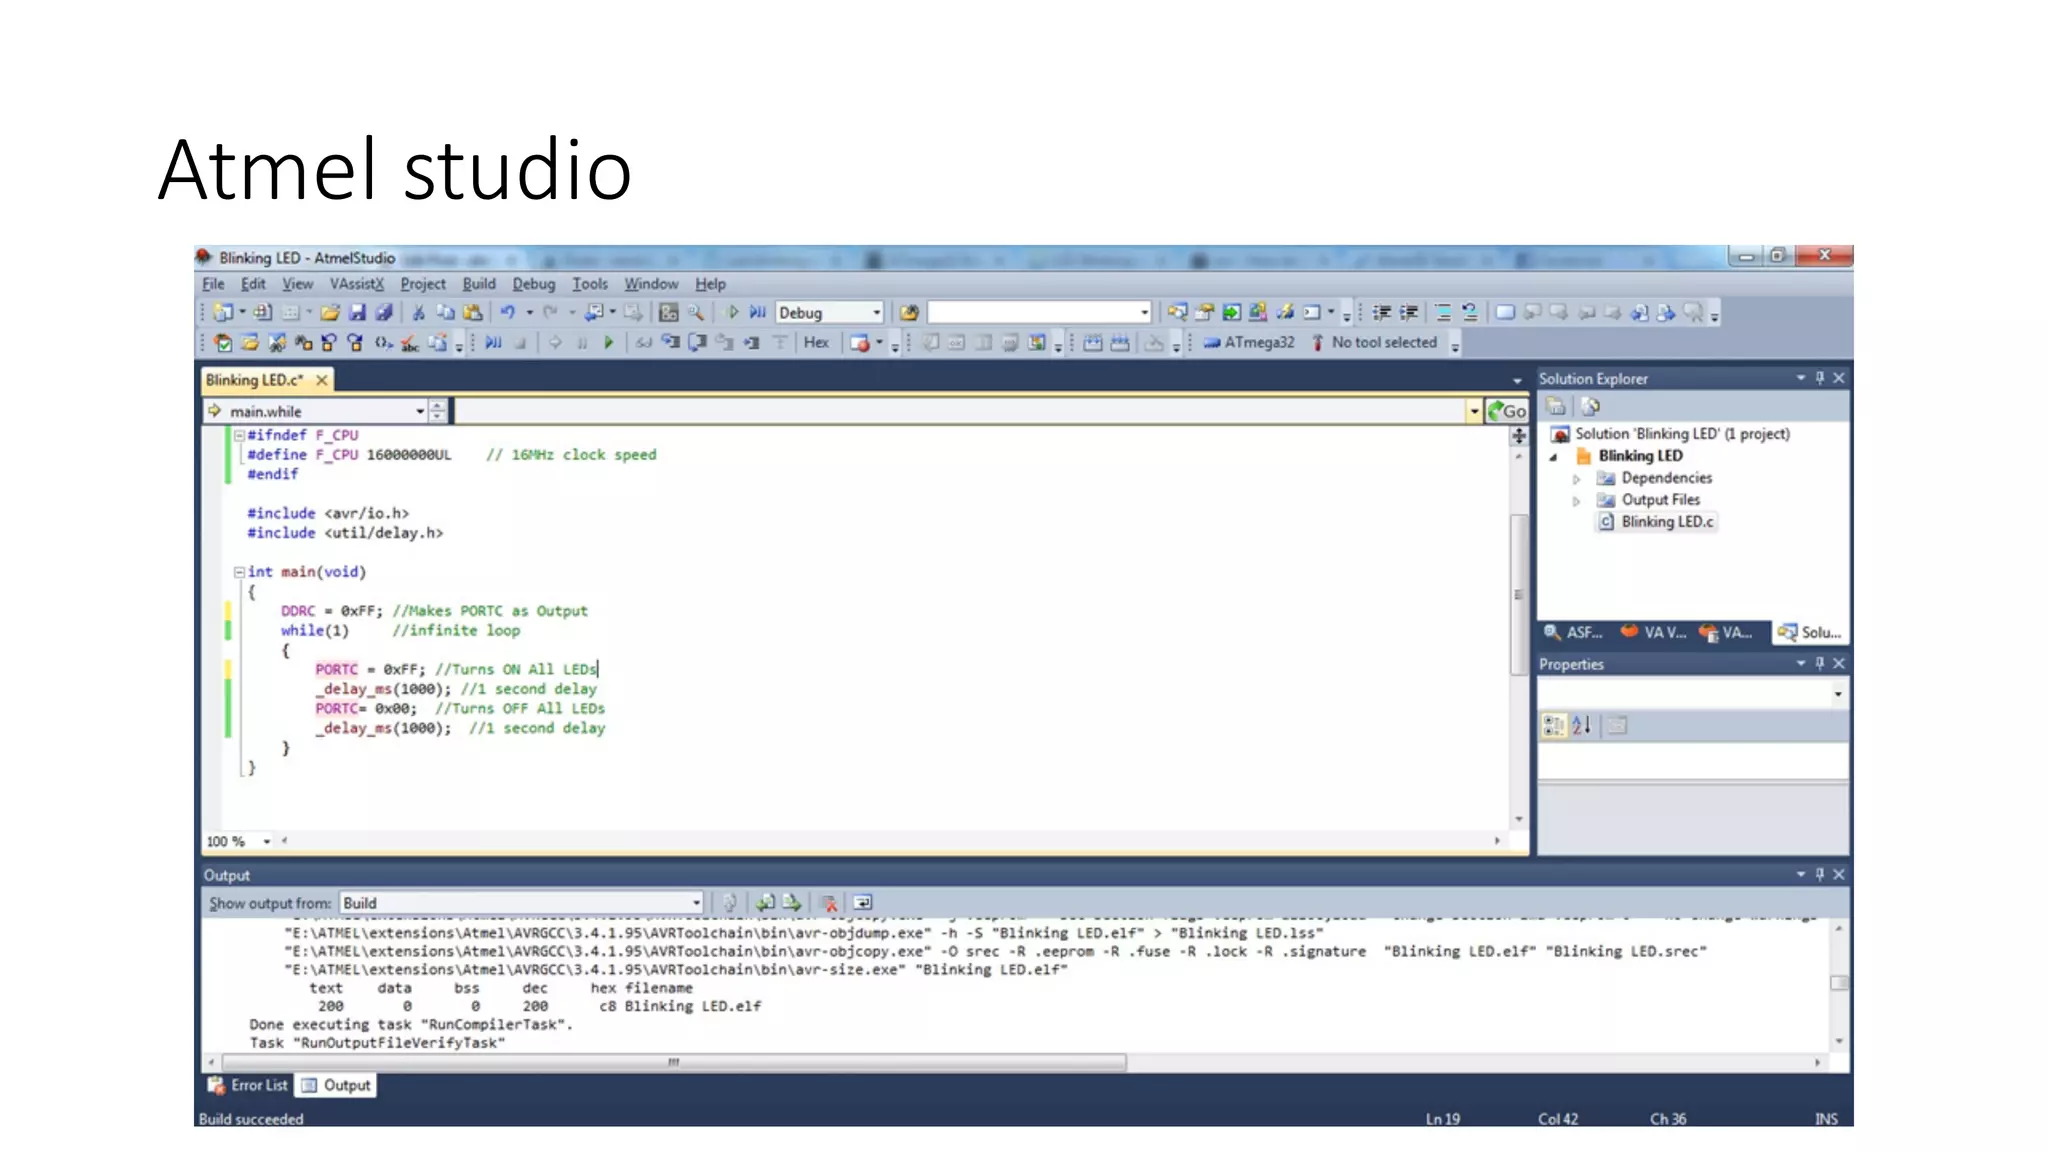Open the Build menu
Screen dimensions: 2048x1152
(479, 284)
